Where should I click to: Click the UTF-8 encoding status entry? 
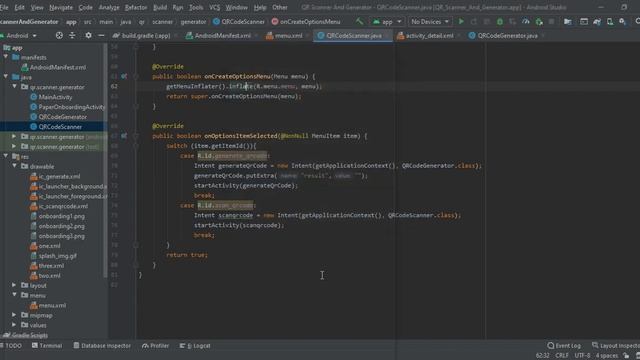tap(582, 356)
